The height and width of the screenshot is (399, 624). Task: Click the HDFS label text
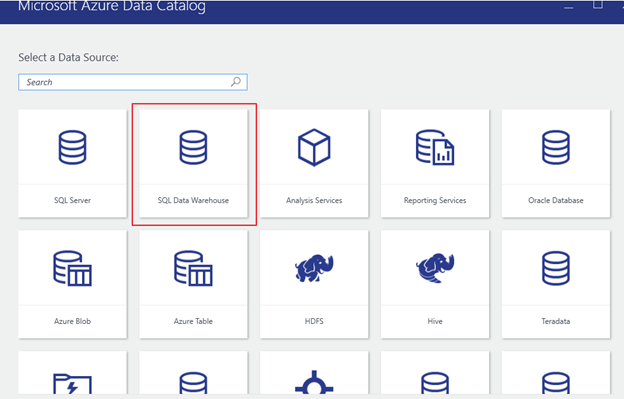[x=314, y=321]
